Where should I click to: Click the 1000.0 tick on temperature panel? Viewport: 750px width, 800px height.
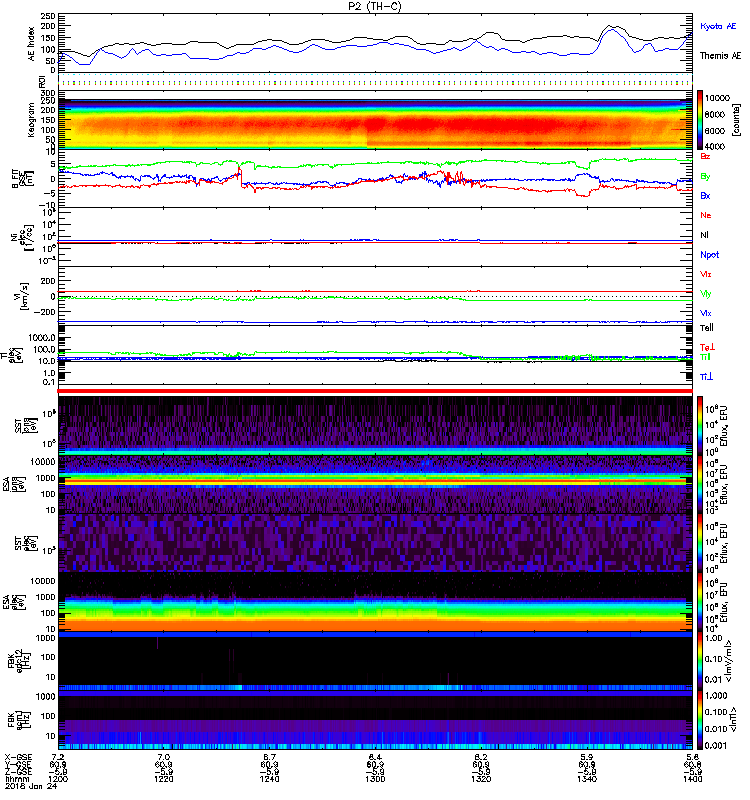pyautogui.click(x=42, y=338)
